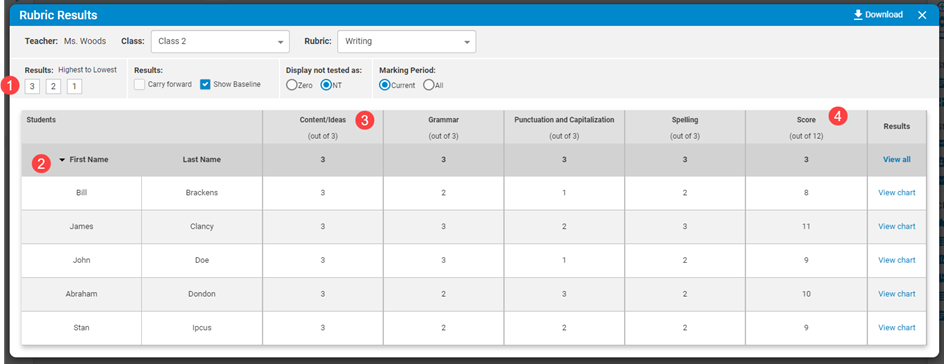Screen dimensions: 944x364
Task: Uncheck the Show Baseline checkbox
Action: pos(205,85)
